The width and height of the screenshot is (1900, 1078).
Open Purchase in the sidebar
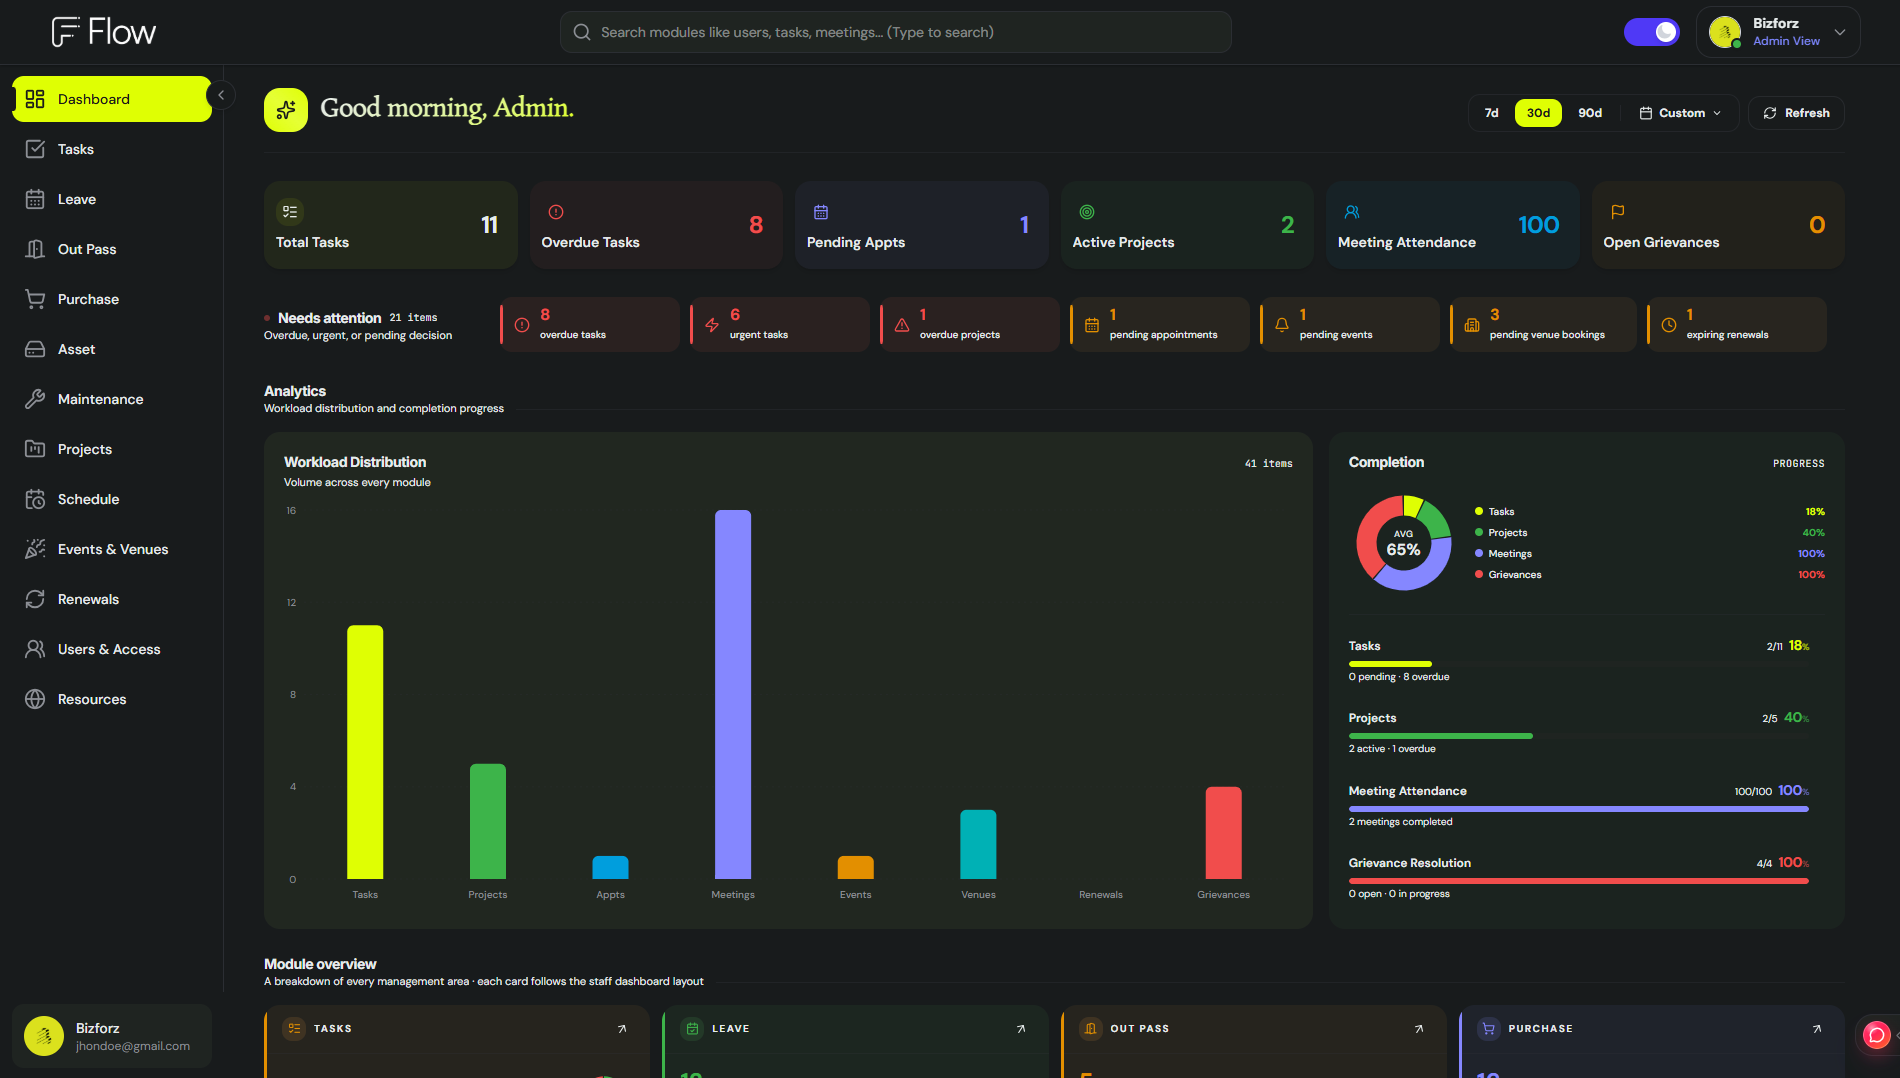point(112,299)
